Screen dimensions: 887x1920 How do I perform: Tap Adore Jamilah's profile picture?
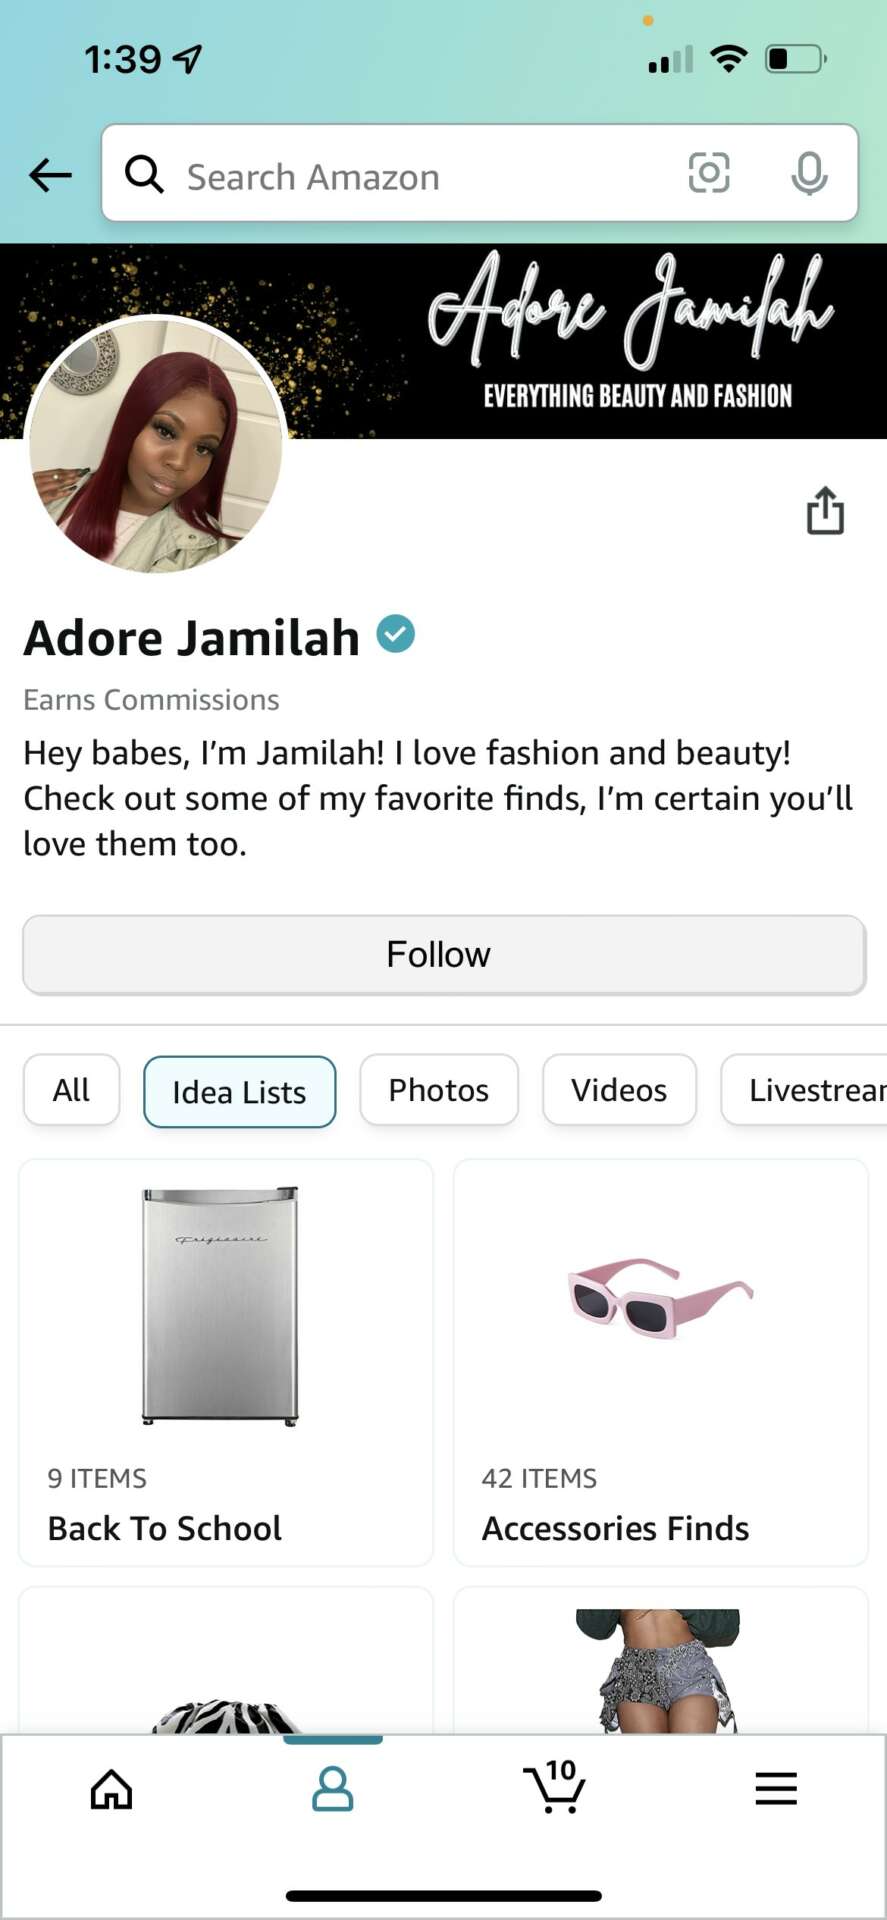[x=157, y=445]
